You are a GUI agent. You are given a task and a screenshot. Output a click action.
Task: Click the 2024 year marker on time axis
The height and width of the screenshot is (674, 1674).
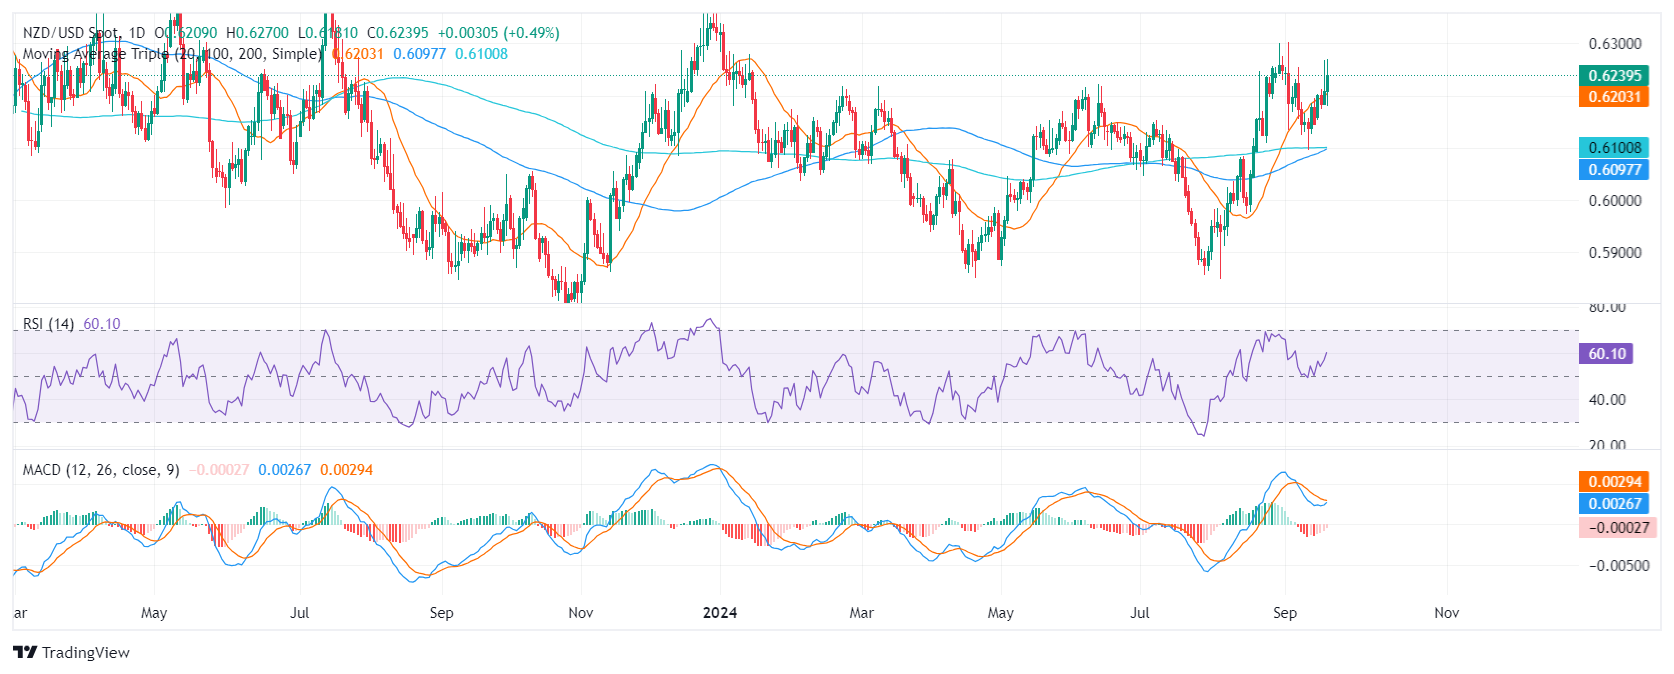coord(719,613)
